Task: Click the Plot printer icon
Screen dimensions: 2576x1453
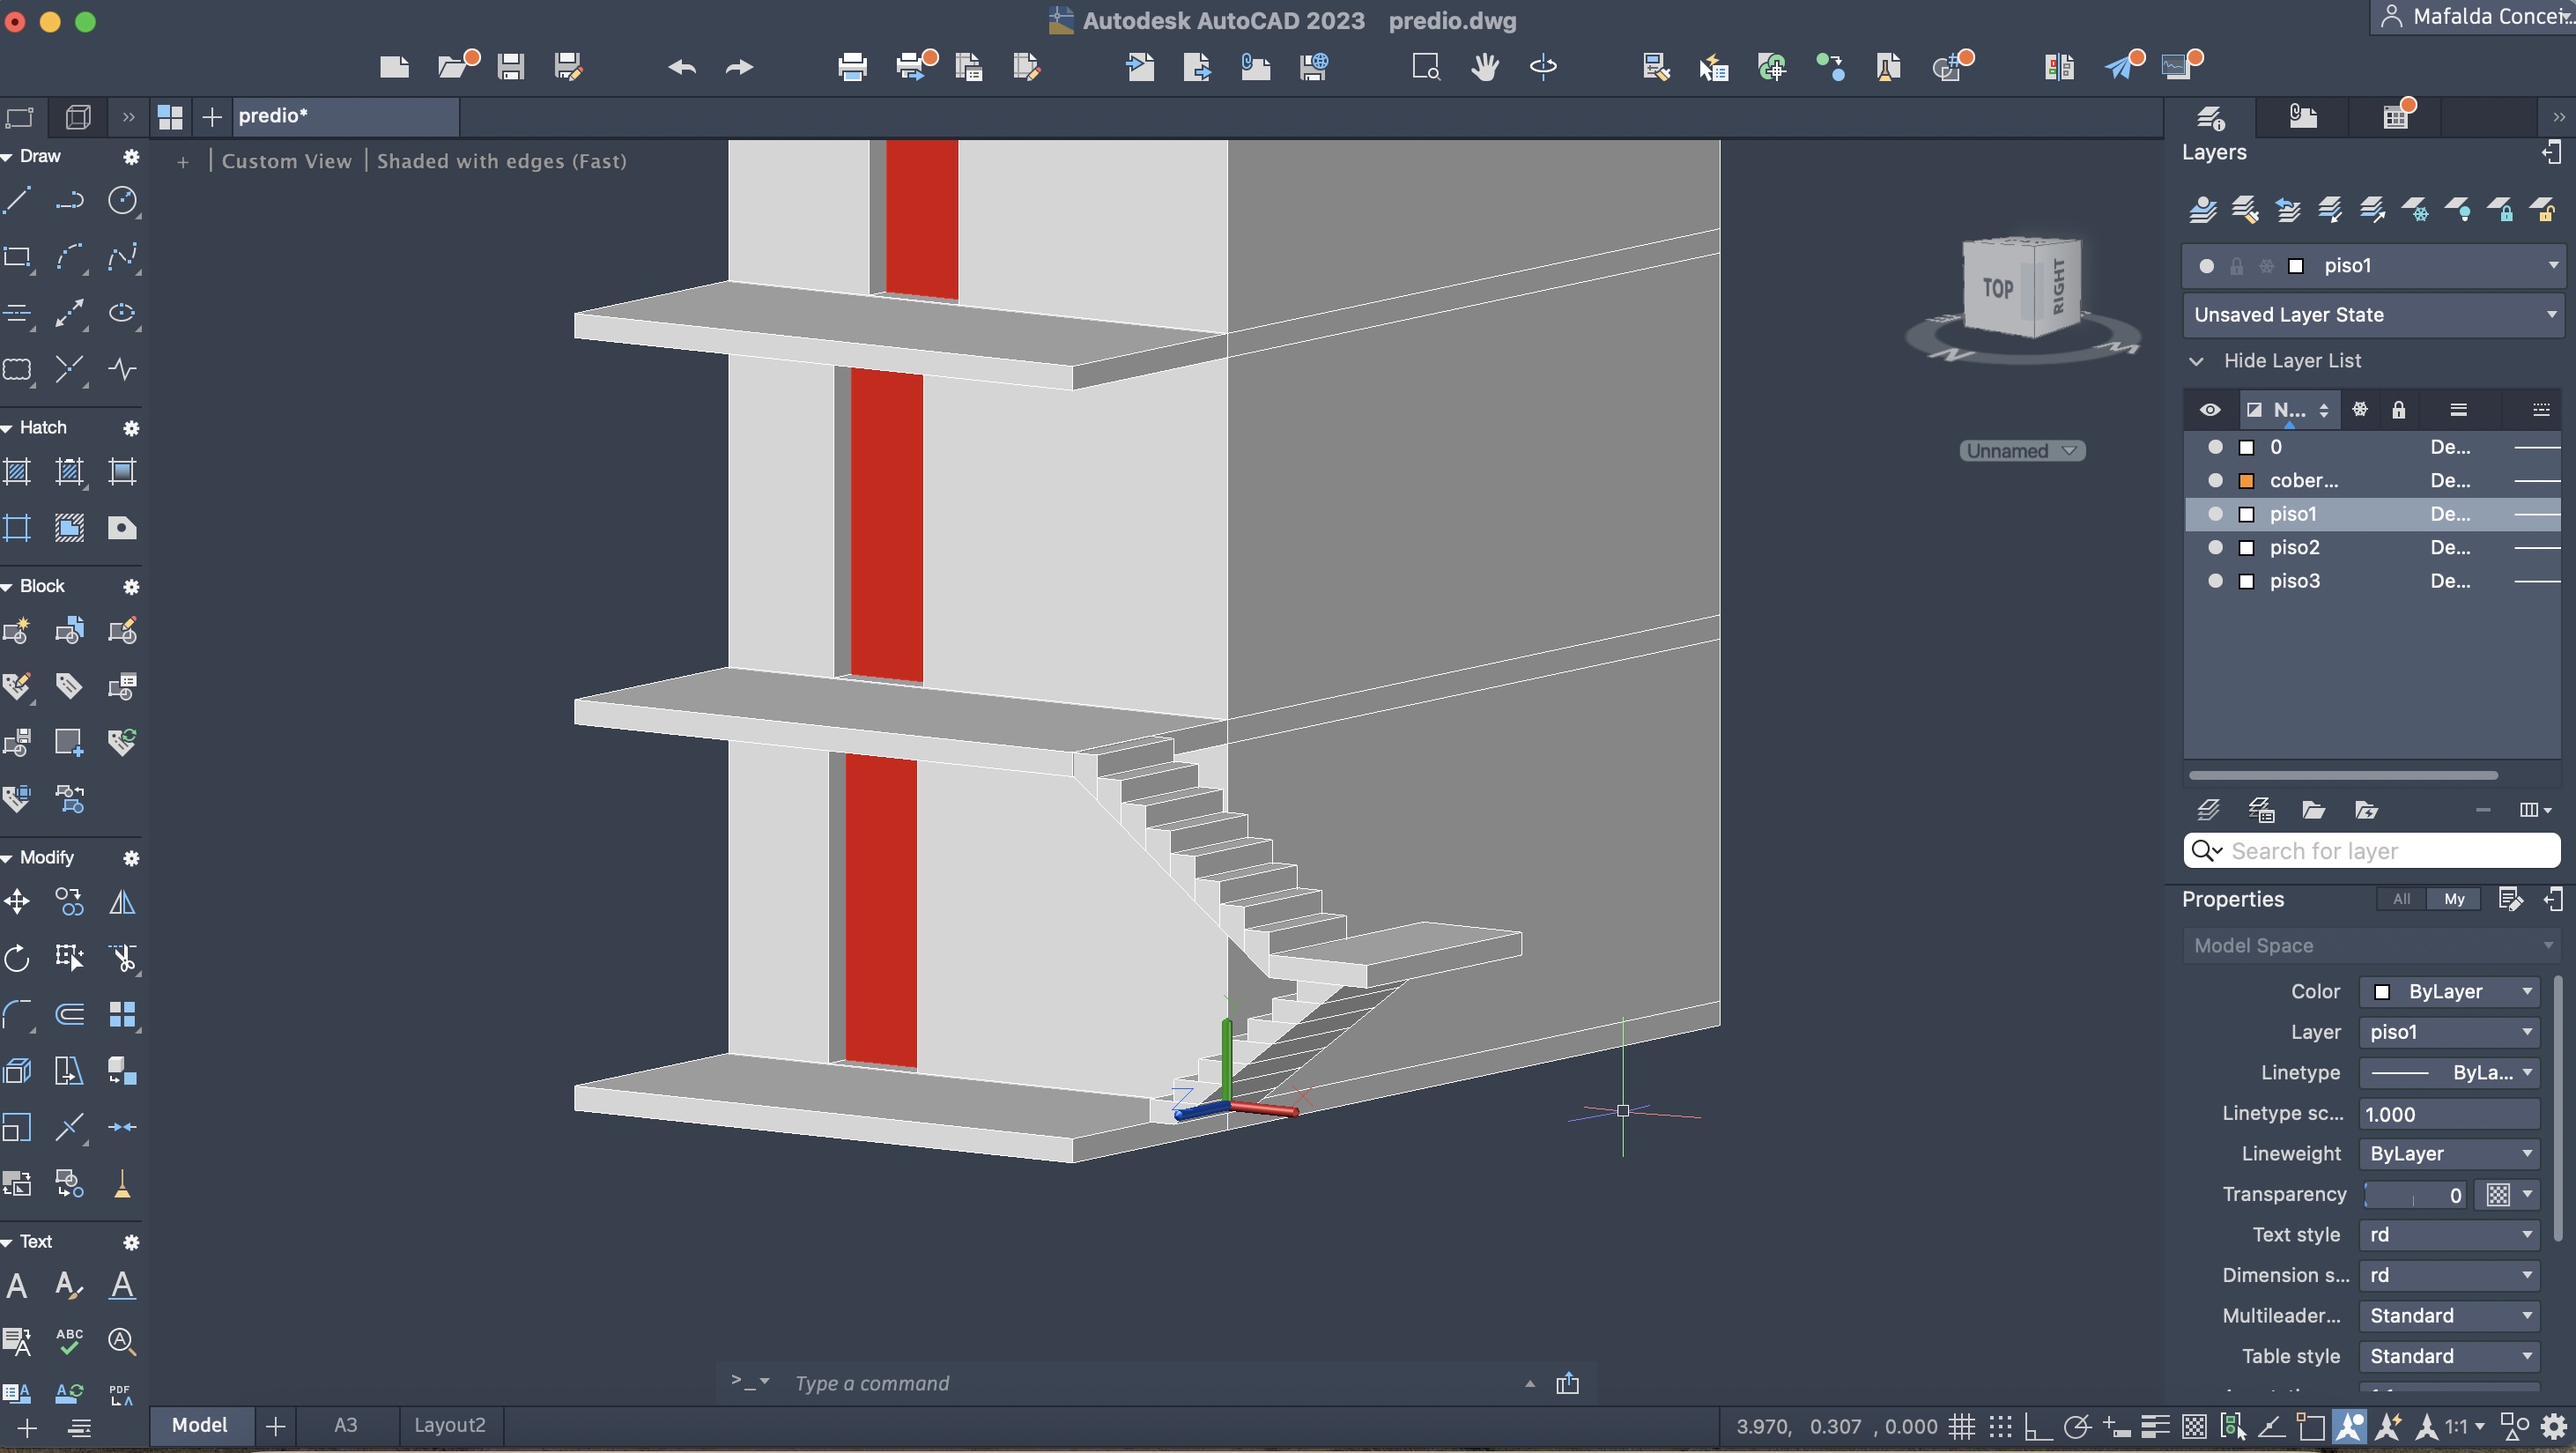Action: click(852, 67)
